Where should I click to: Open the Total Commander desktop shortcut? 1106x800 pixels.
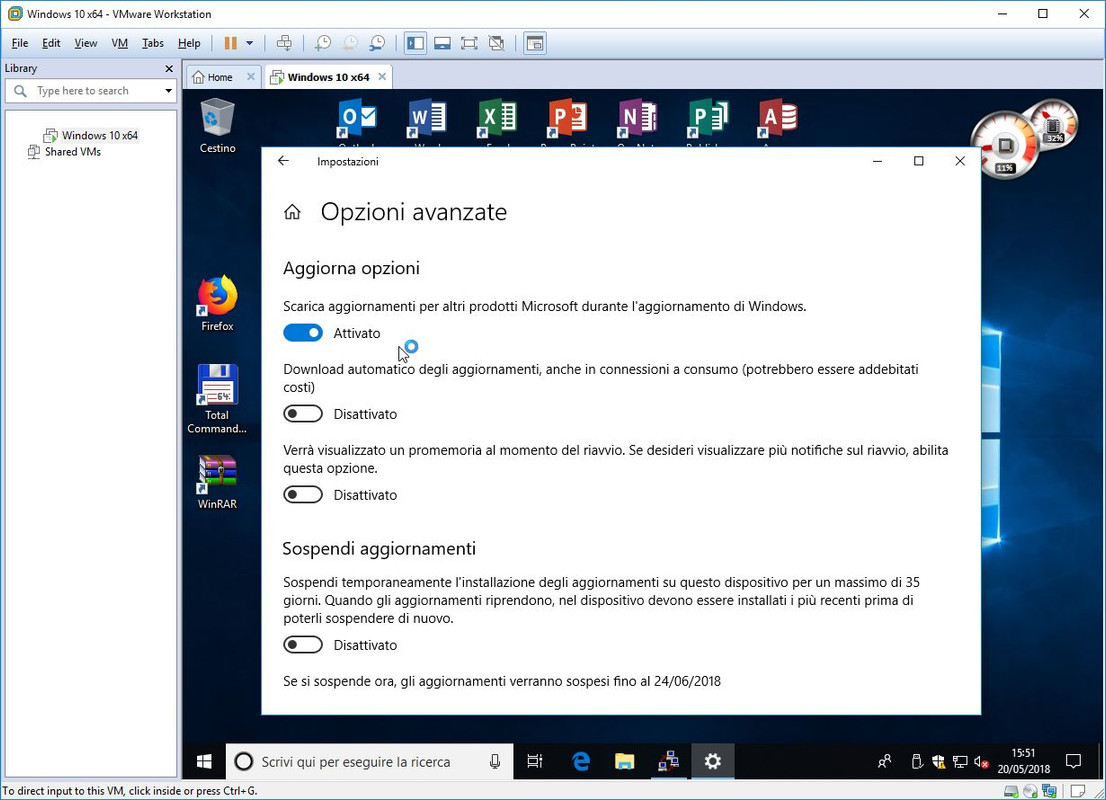coord(217,399)
